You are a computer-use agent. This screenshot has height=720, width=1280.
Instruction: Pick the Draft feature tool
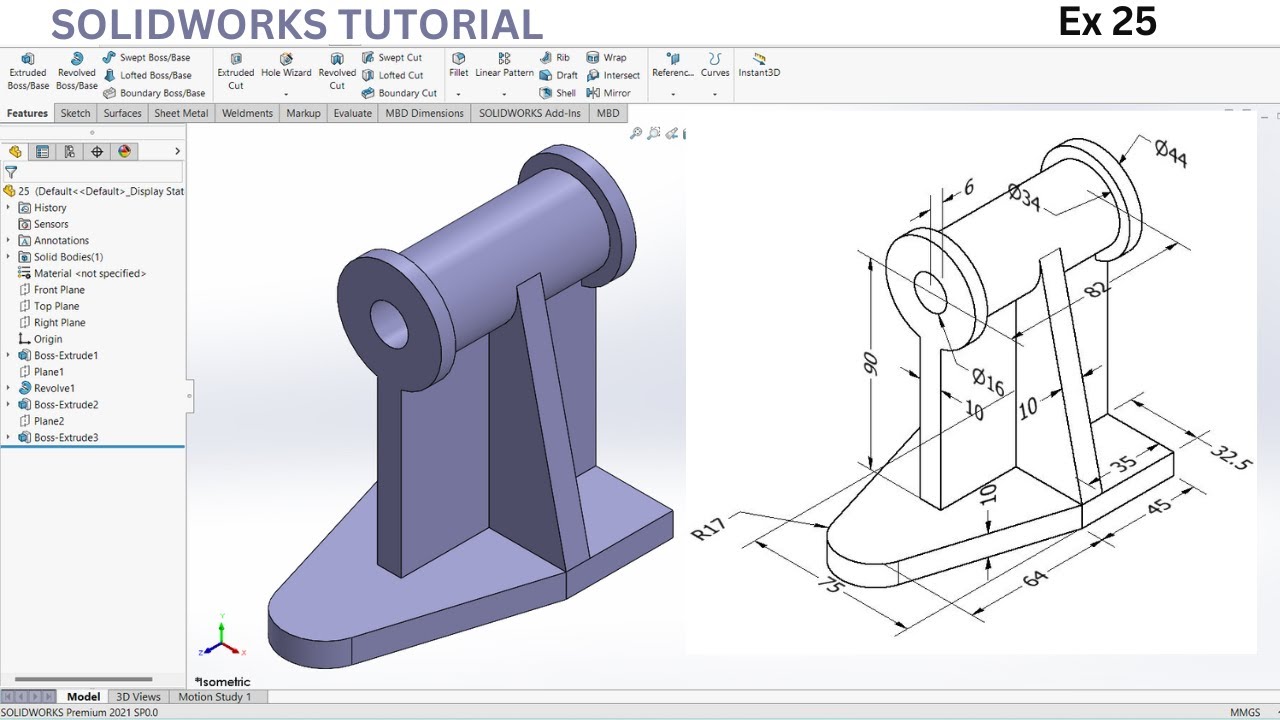558,75
